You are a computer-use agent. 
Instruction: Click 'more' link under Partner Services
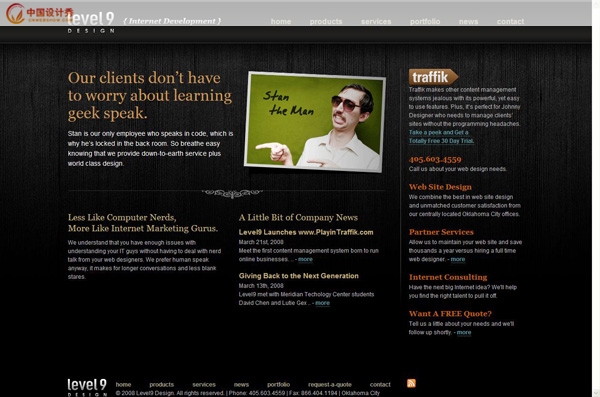click(x=458, y=259)
